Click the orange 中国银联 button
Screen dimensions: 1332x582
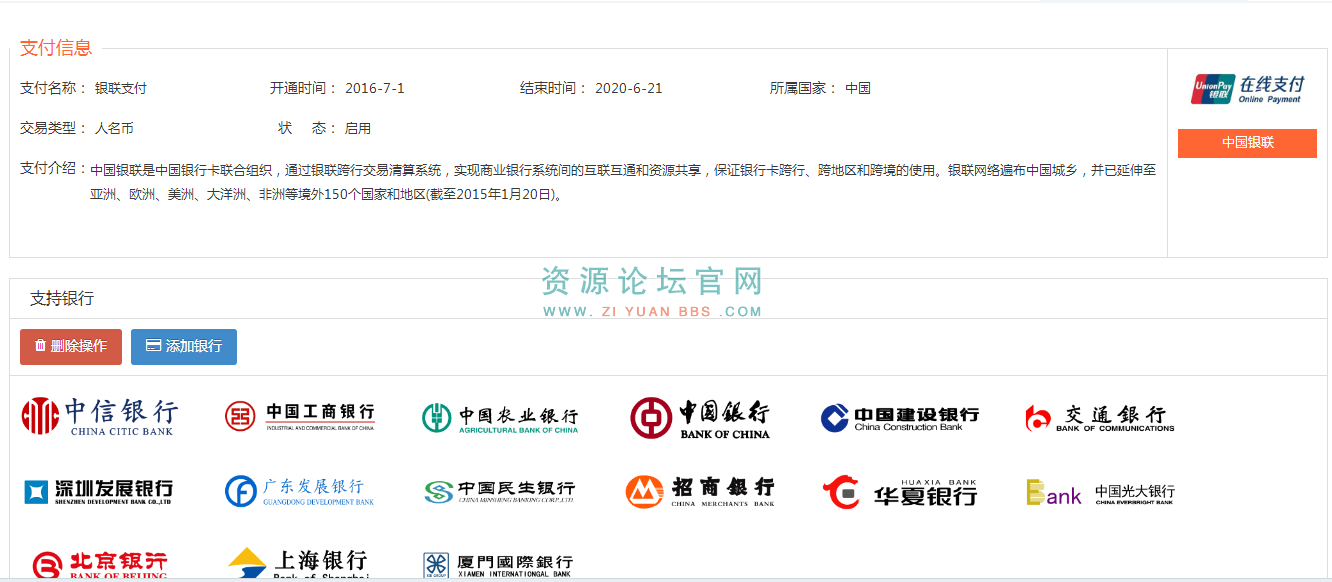[x=1247, y=143]
